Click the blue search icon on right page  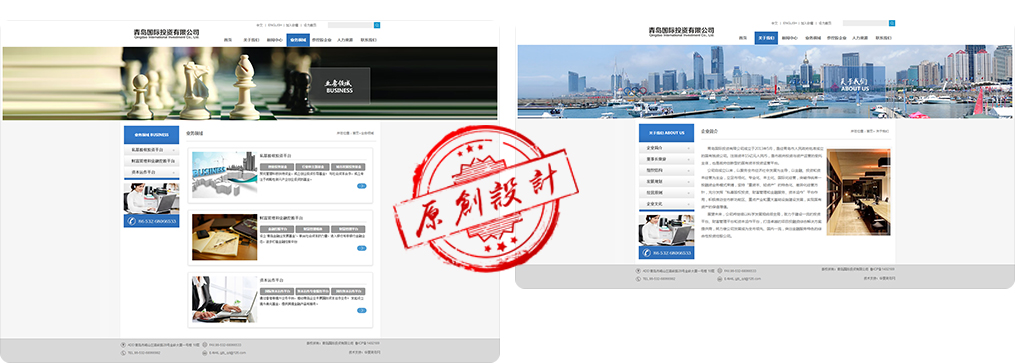point(893,23)
